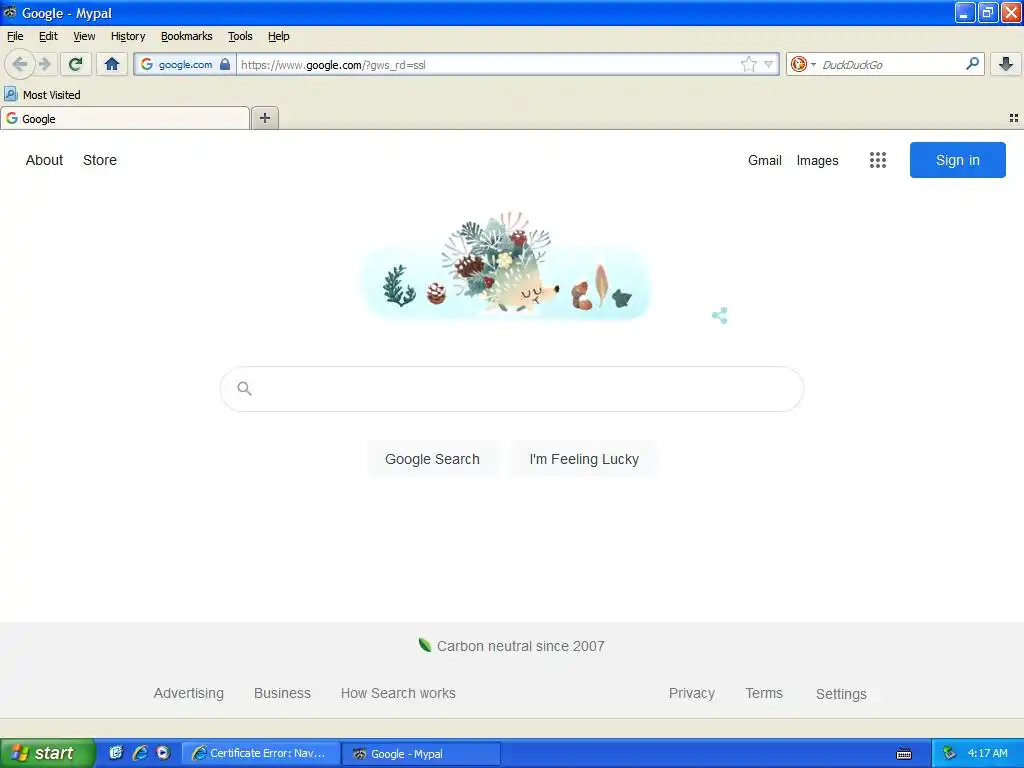Open Advertising footer link

[x=189, y=693]
